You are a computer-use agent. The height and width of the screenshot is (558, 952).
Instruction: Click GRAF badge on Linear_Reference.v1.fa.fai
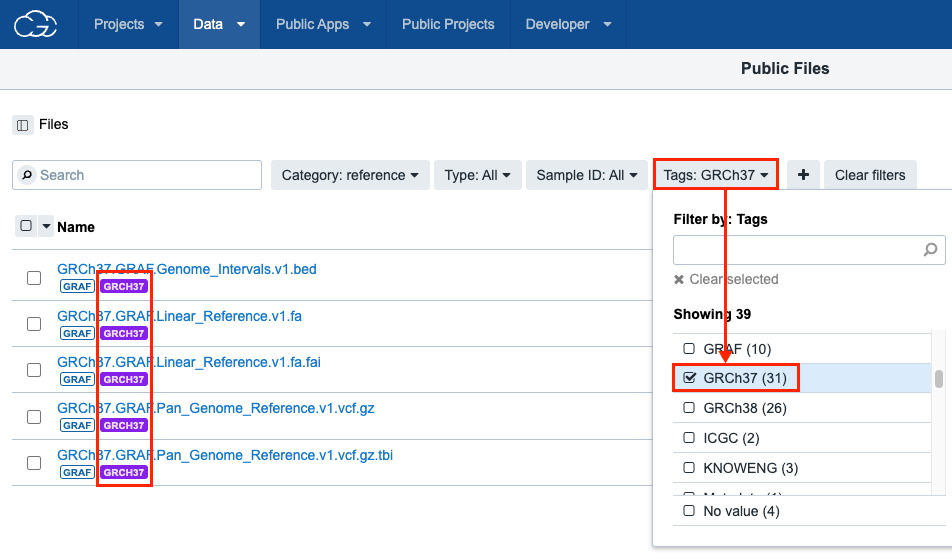coord(77,379)
